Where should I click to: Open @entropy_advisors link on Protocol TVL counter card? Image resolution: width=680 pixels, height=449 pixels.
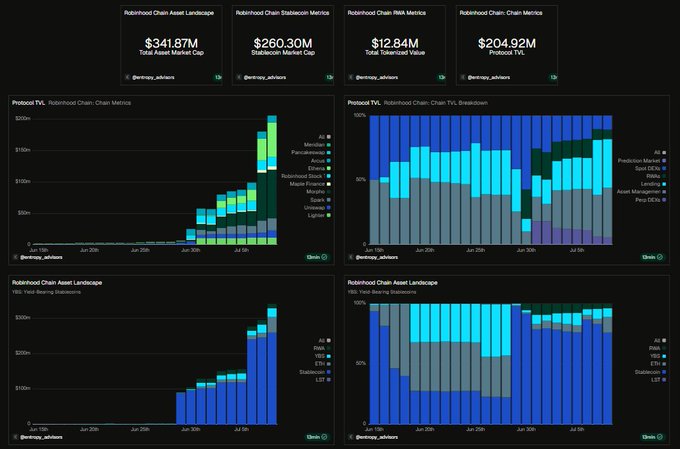tap(489, 77)
